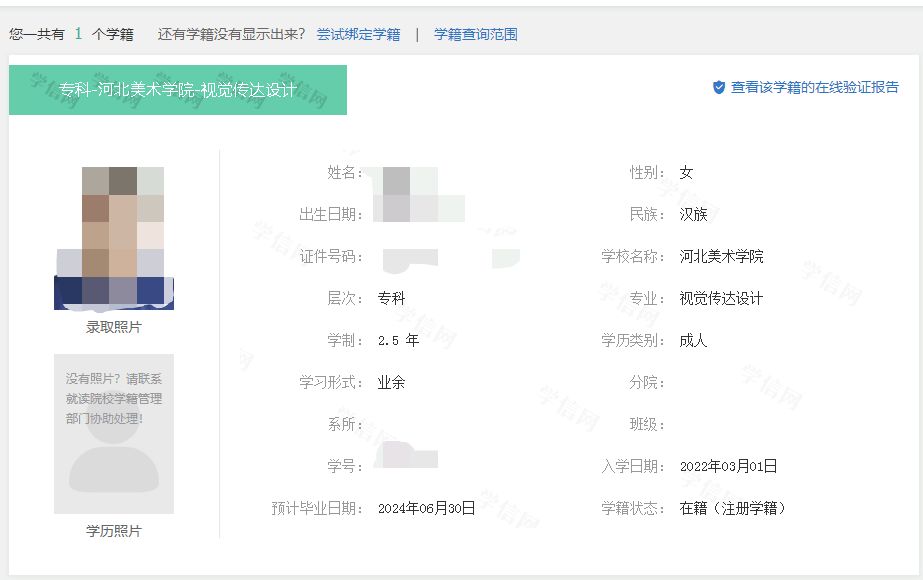
Task: Click the placeholder 学历照片 image
Action: (114, 434)
